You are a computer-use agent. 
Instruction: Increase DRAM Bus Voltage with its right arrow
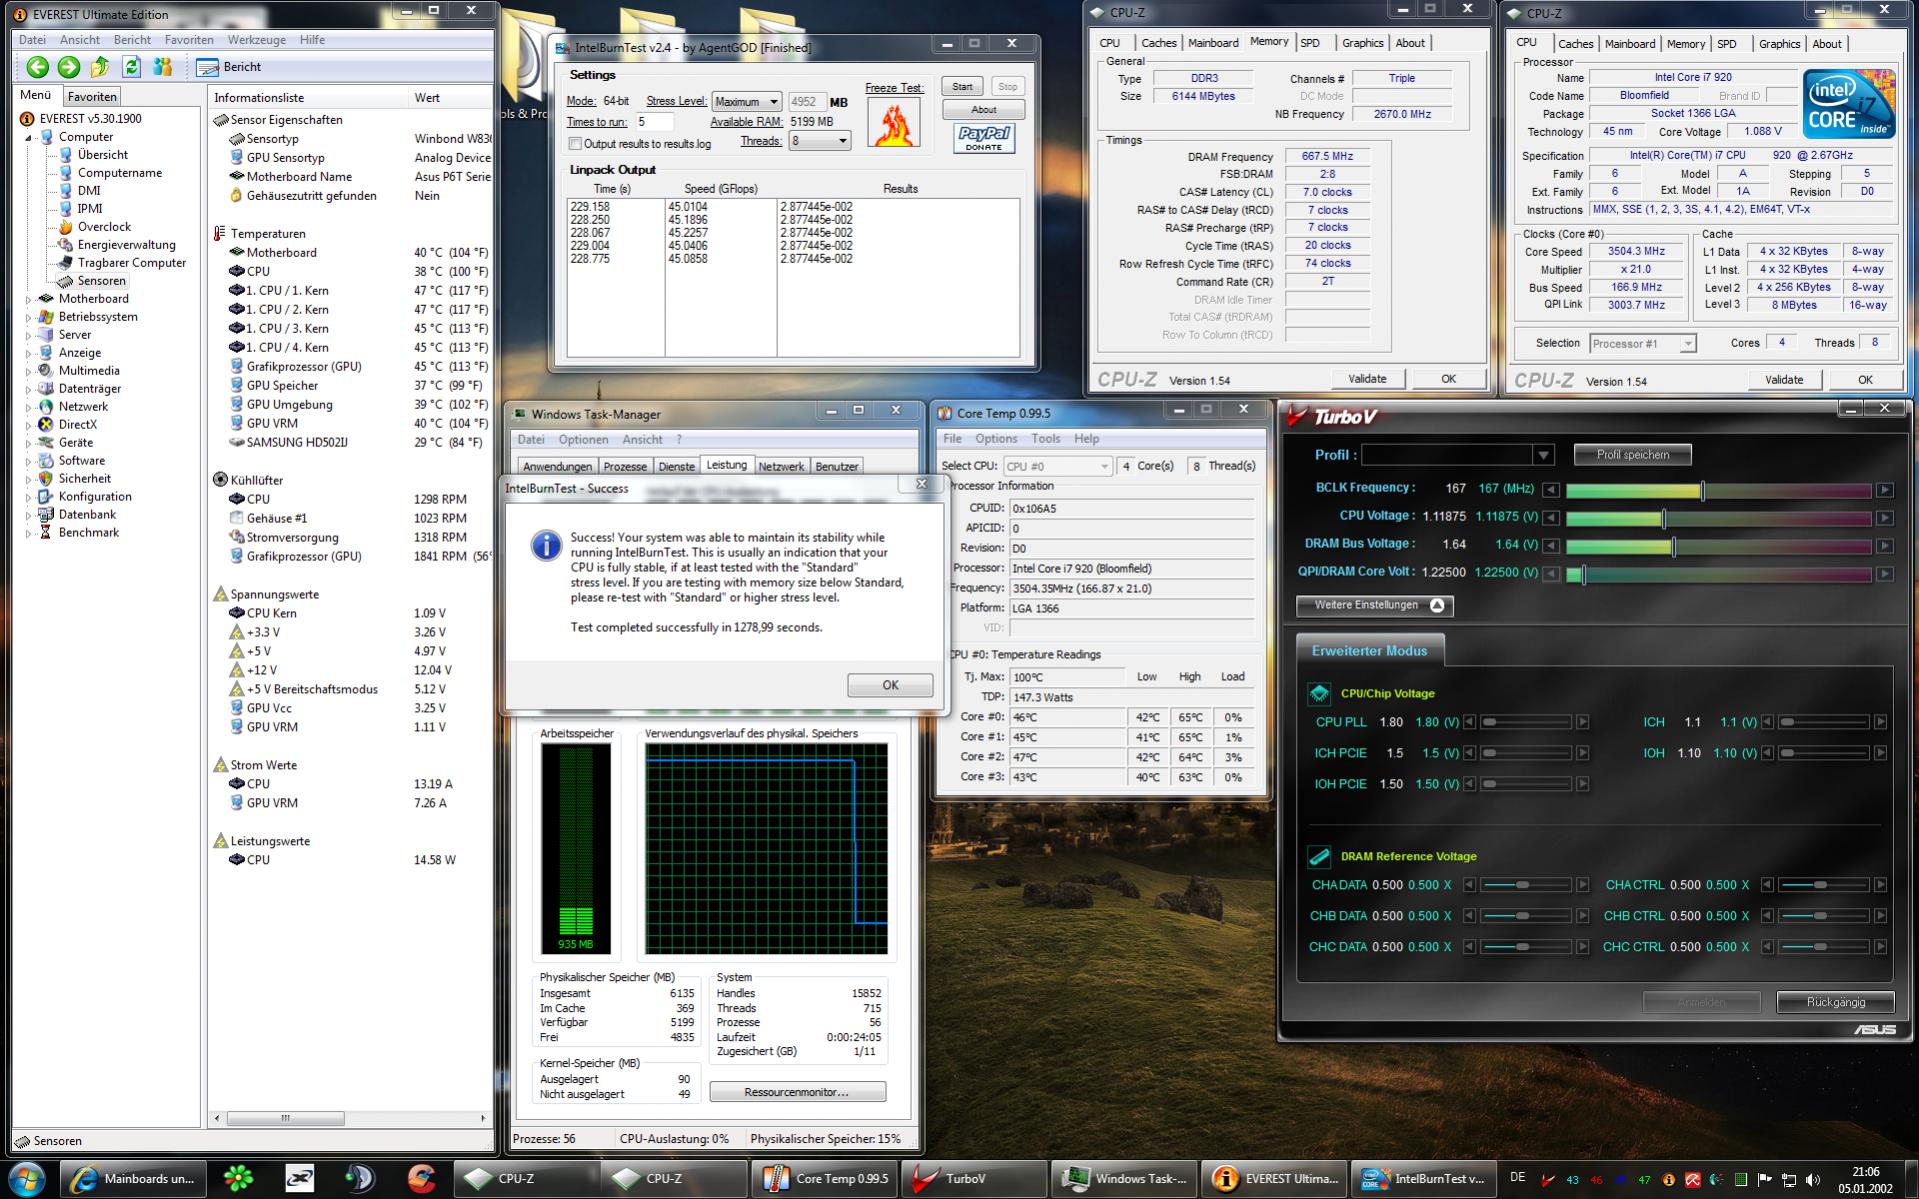pos(1884,546)
